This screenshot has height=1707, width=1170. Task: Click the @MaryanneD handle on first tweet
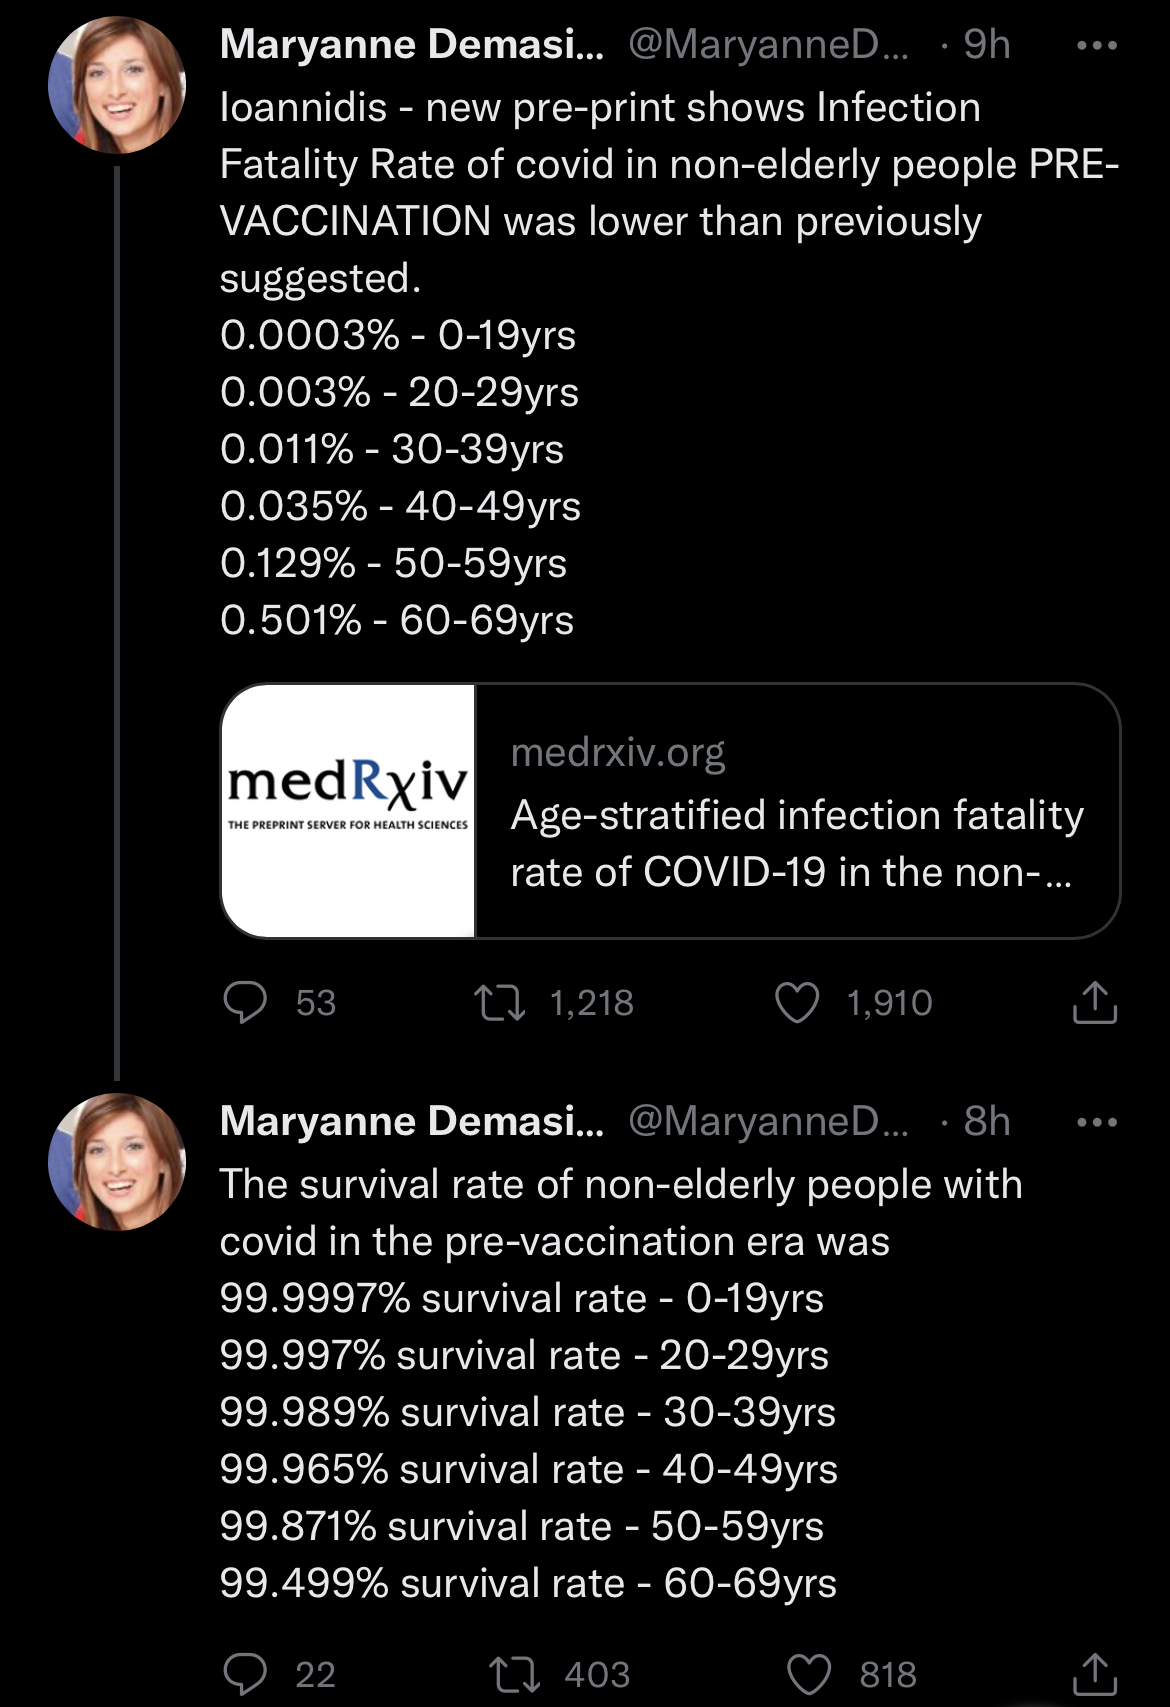click(768, 45)
